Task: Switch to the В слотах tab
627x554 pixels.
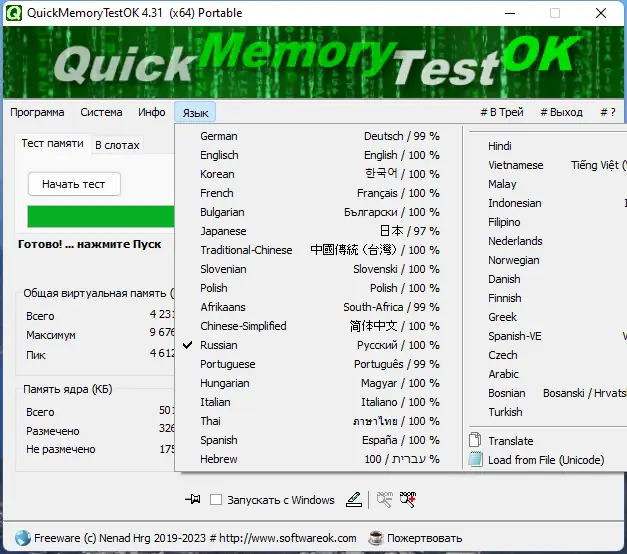Action: 117,145
